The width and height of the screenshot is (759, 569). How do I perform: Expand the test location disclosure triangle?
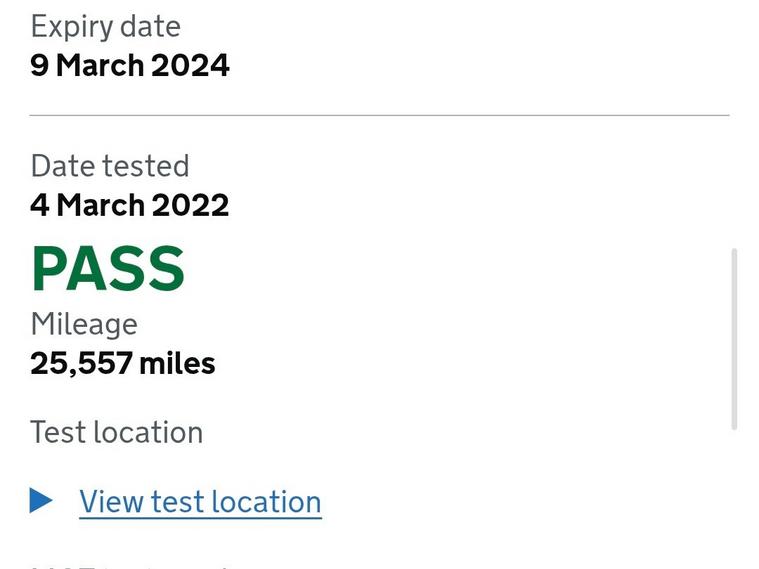coord(41,500)
